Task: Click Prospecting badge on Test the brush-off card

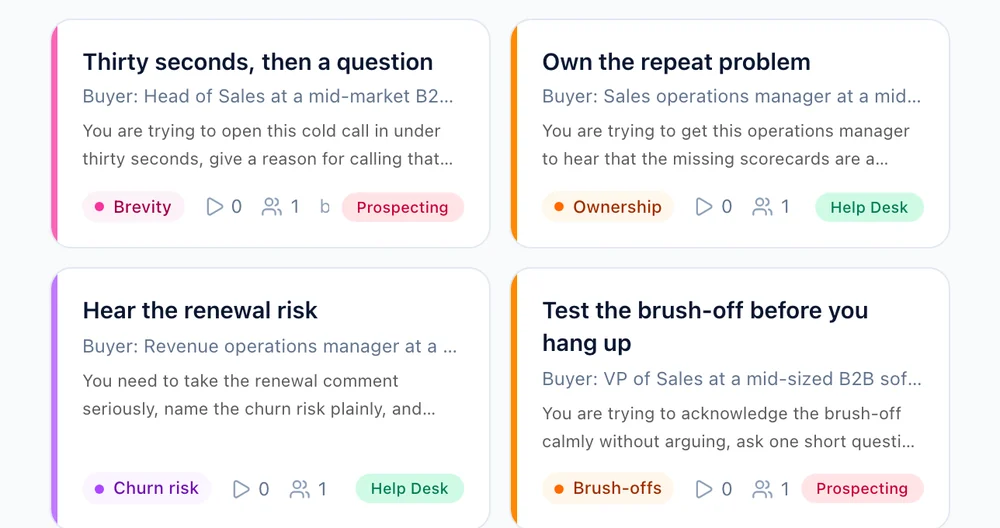Action: 862,488
